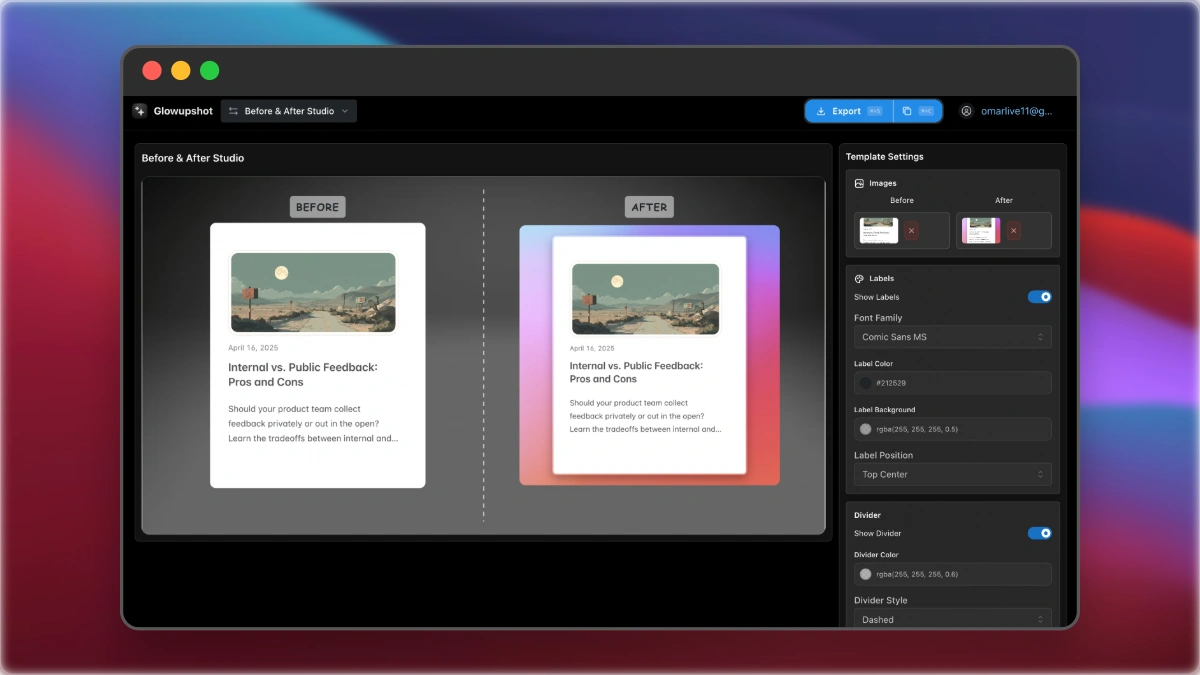Click the green maximize window button
This screenshot has width=1200, height=675.
209,70
